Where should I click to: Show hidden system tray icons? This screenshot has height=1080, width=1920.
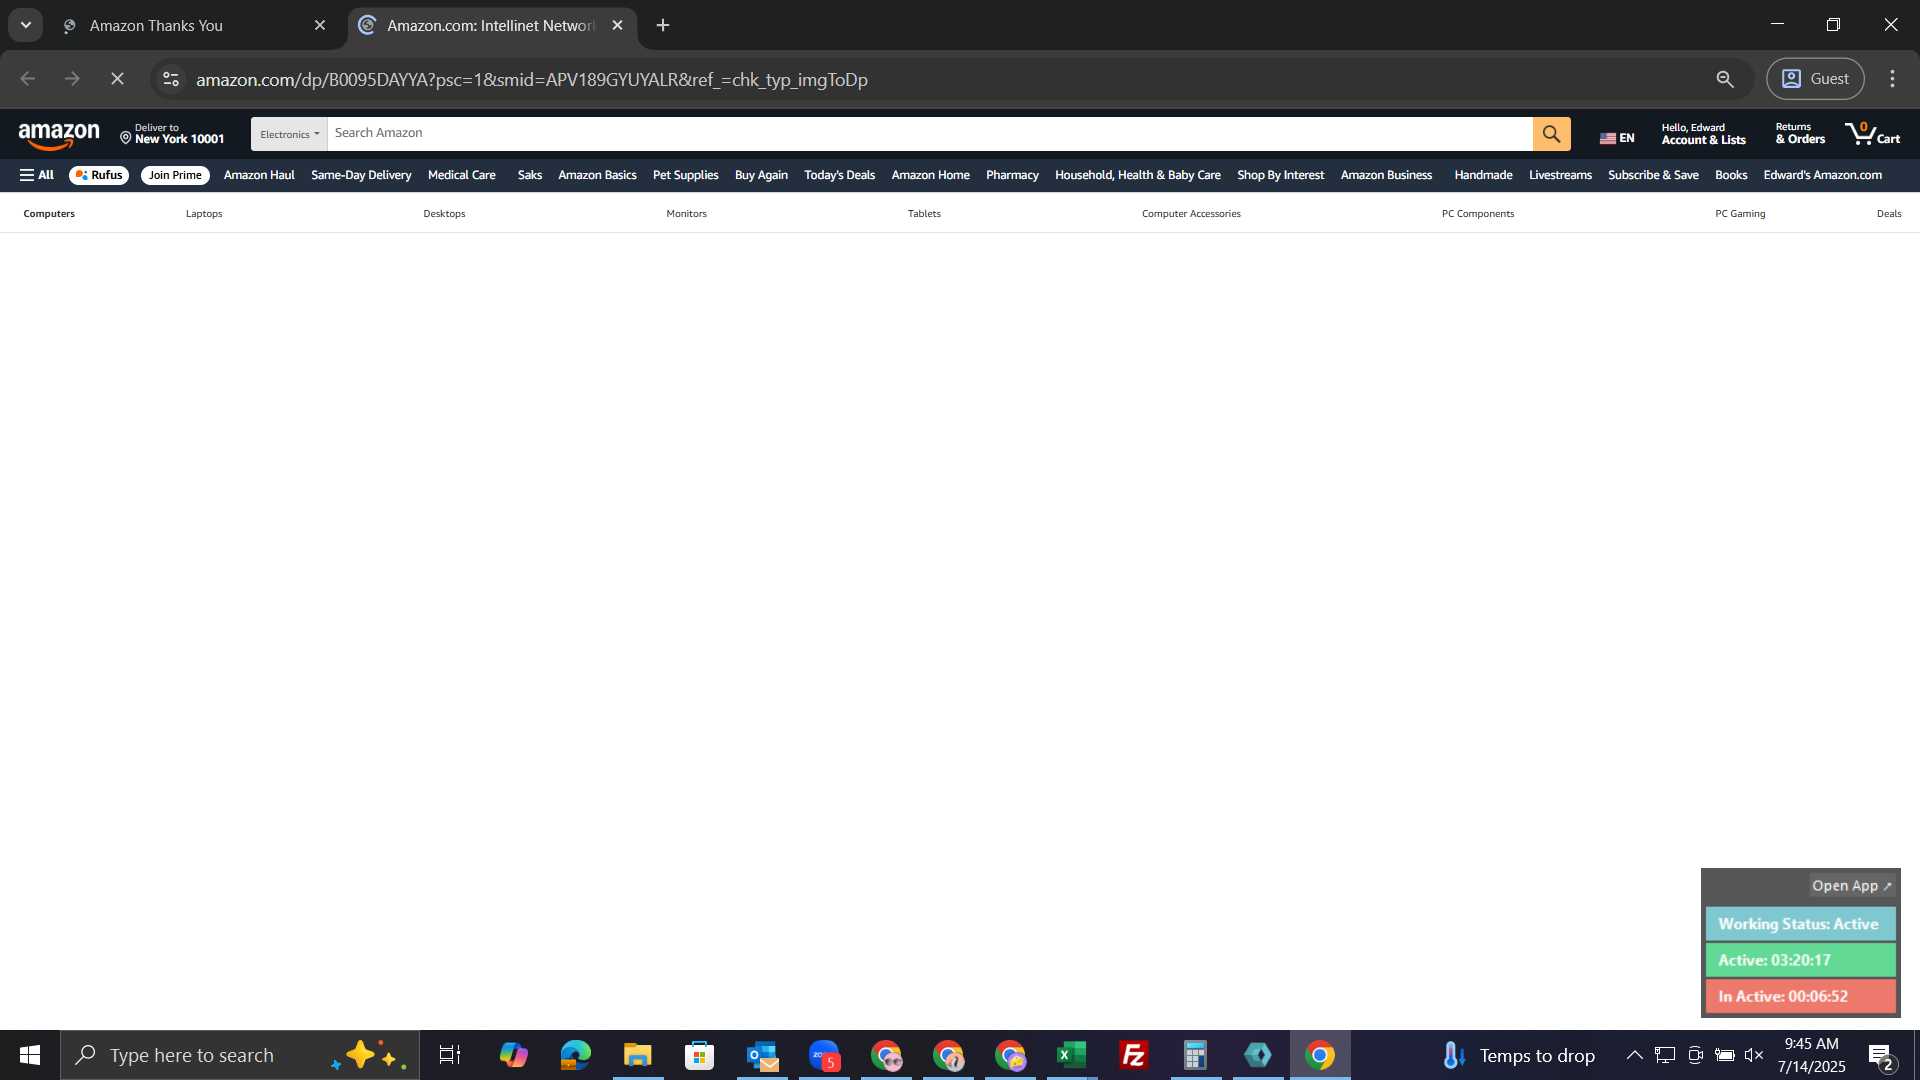pyautogui.click(x=1634, y=1055)
